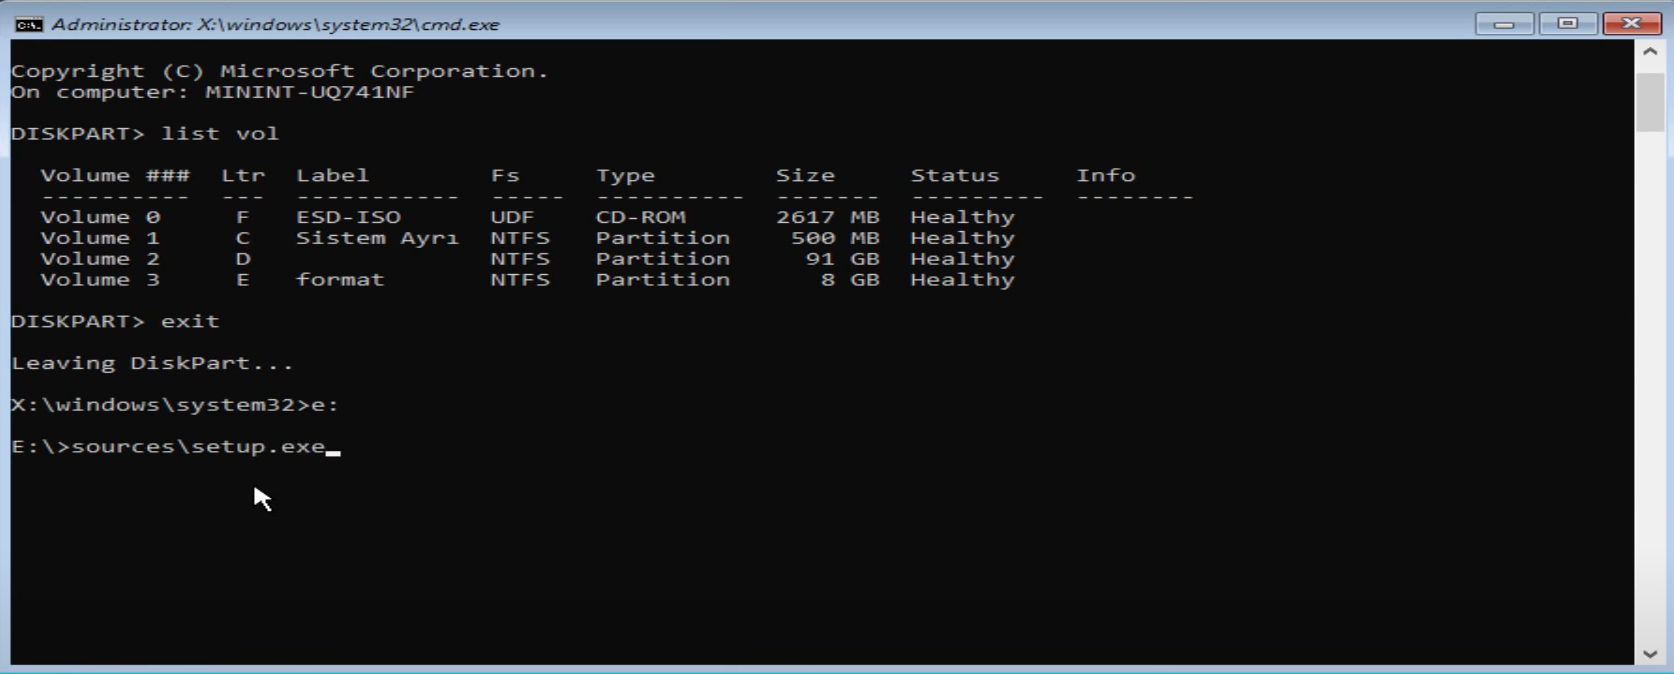Click the vertical scrollbar thumb
The image size is (1674, 674).
pos(1649,101)
